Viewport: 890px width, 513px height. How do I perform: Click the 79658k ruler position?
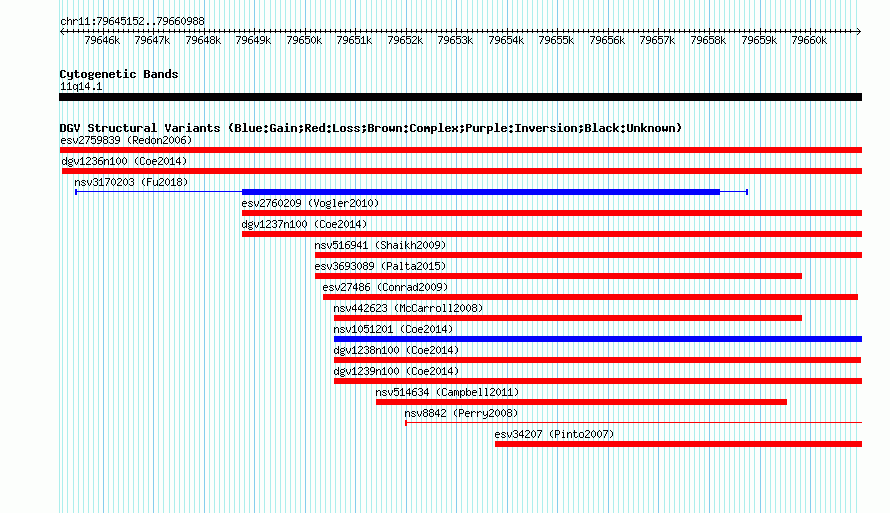[x=708, y=40]
